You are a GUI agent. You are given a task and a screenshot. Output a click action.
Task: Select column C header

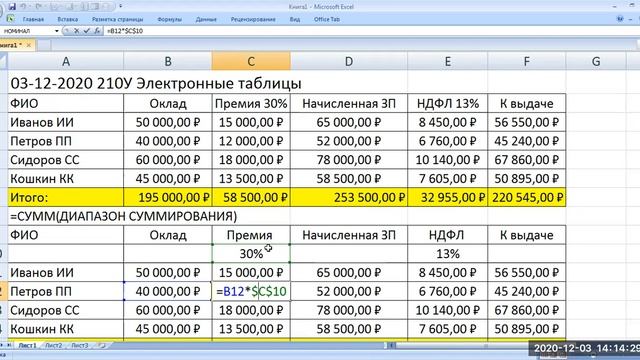[x=251, y=61]
